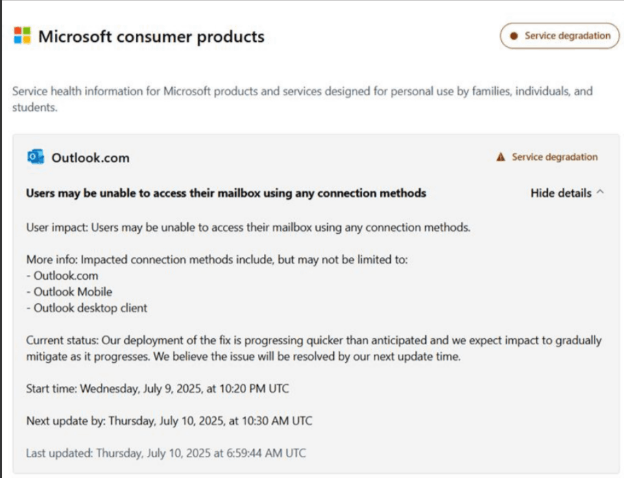Image resolution: width=624 pixels, height=478 pixels.
Task: Click the Outlook.com envelope icon
Action: pyautogui.click(x=36, y=157)
